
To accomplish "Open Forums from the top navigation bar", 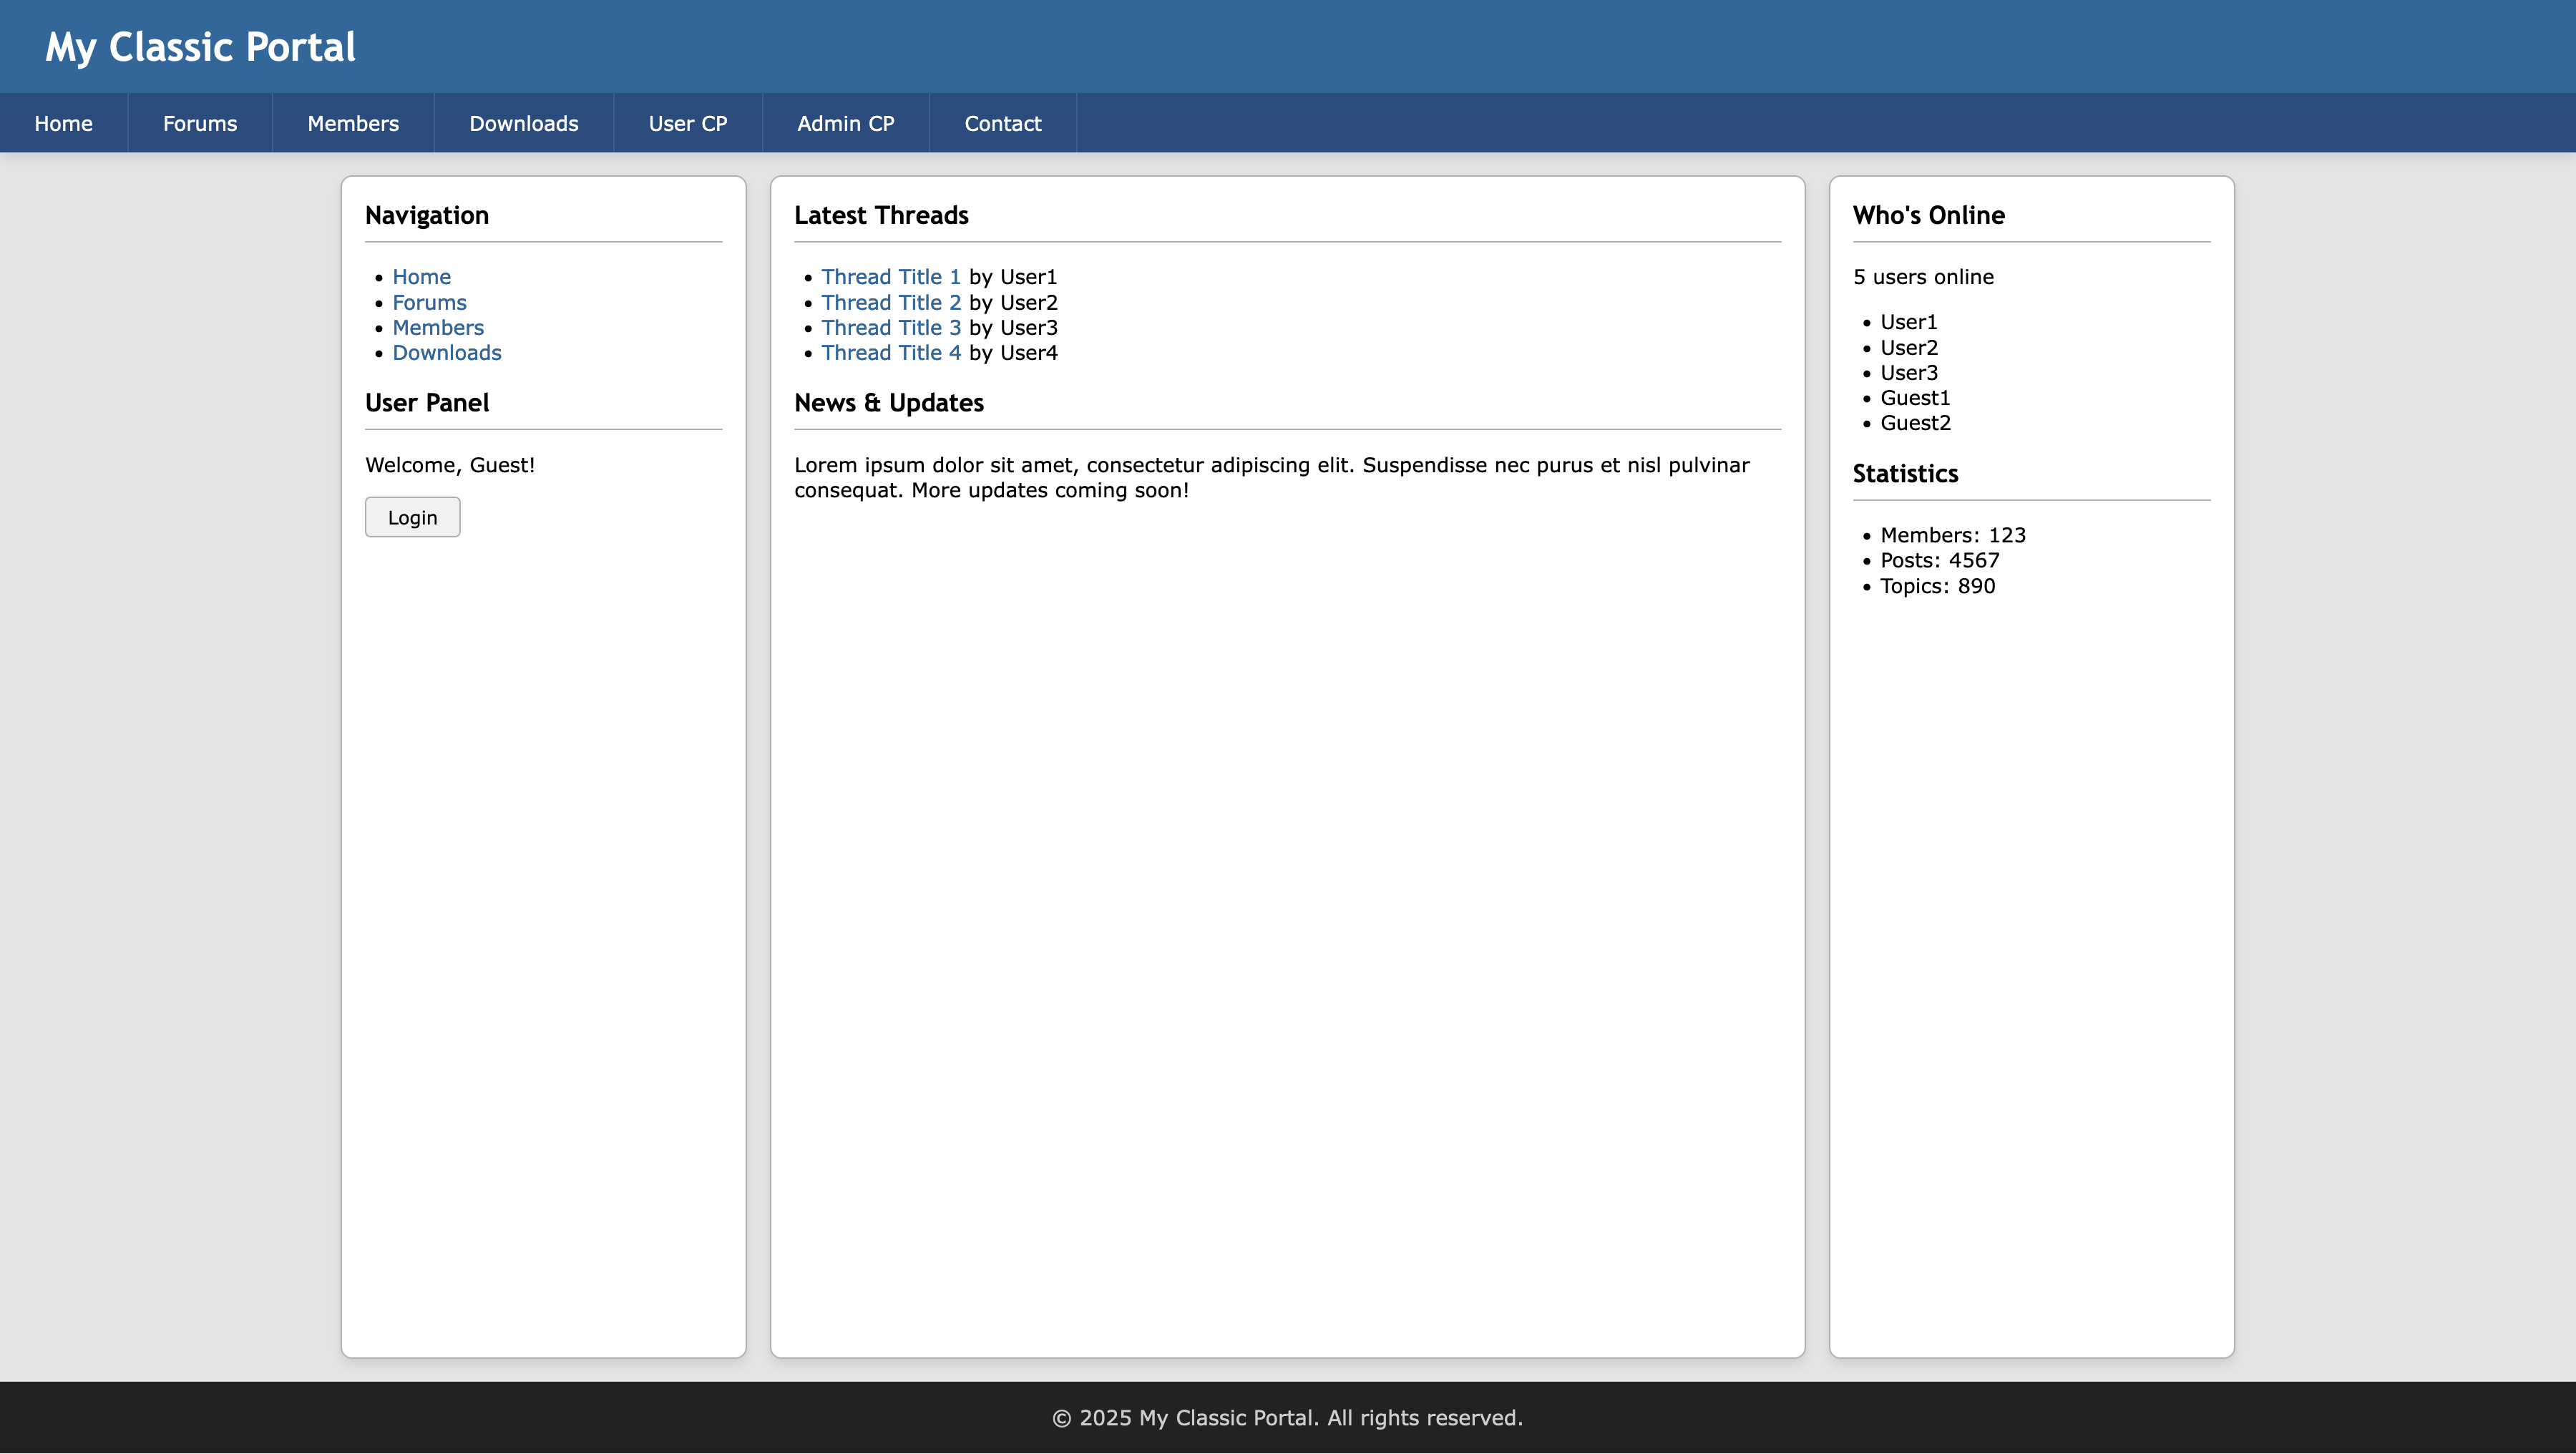I will (200, 123).
